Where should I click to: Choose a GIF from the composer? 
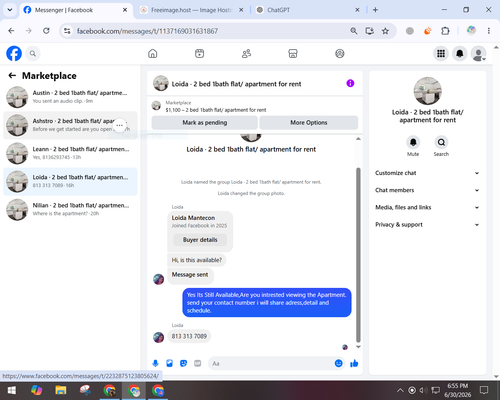click(x=198, y=363)
